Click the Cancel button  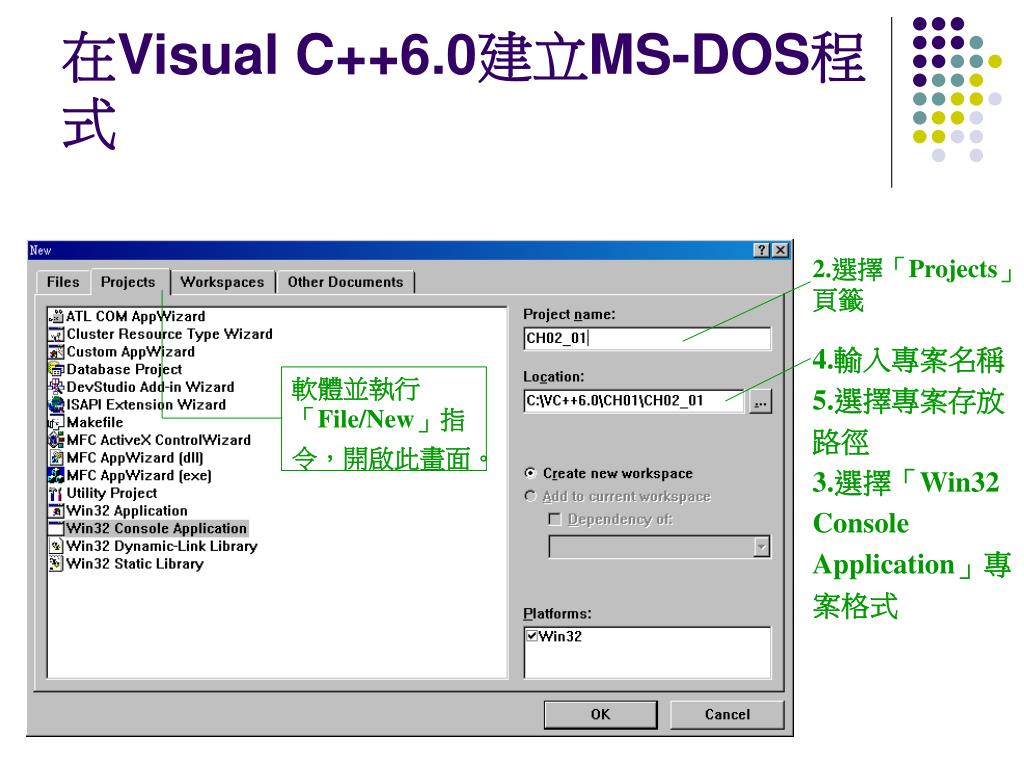point(727,714)
